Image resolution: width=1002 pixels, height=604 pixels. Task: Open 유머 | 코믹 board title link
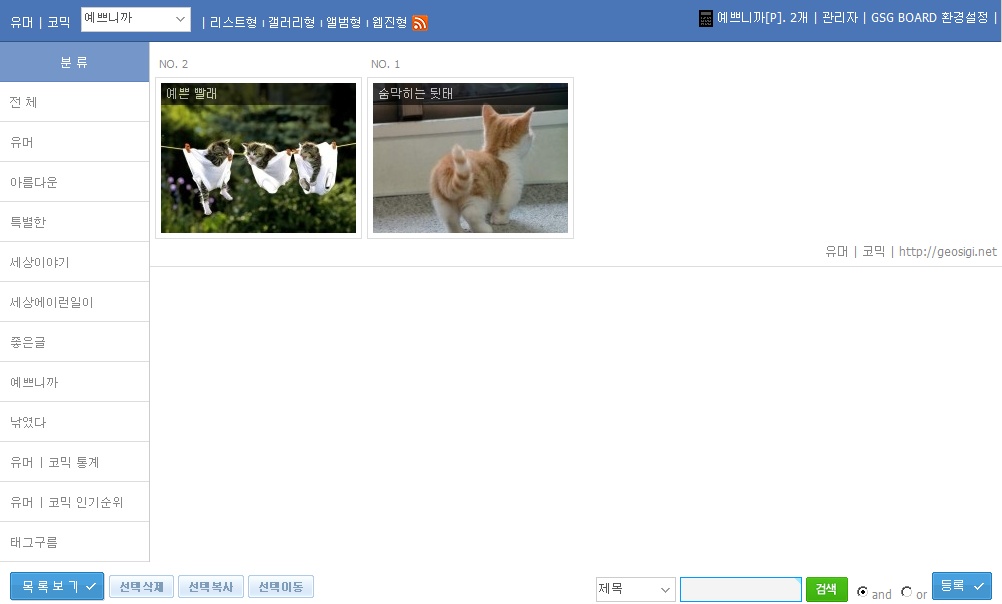(x=40, y=22)
